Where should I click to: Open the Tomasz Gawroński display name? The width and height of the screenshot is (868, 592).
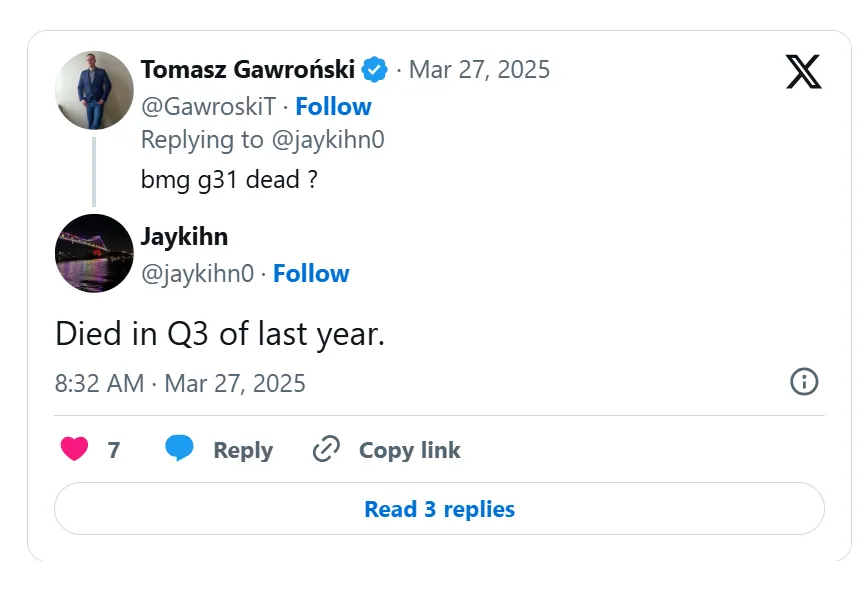click(247, 69)
